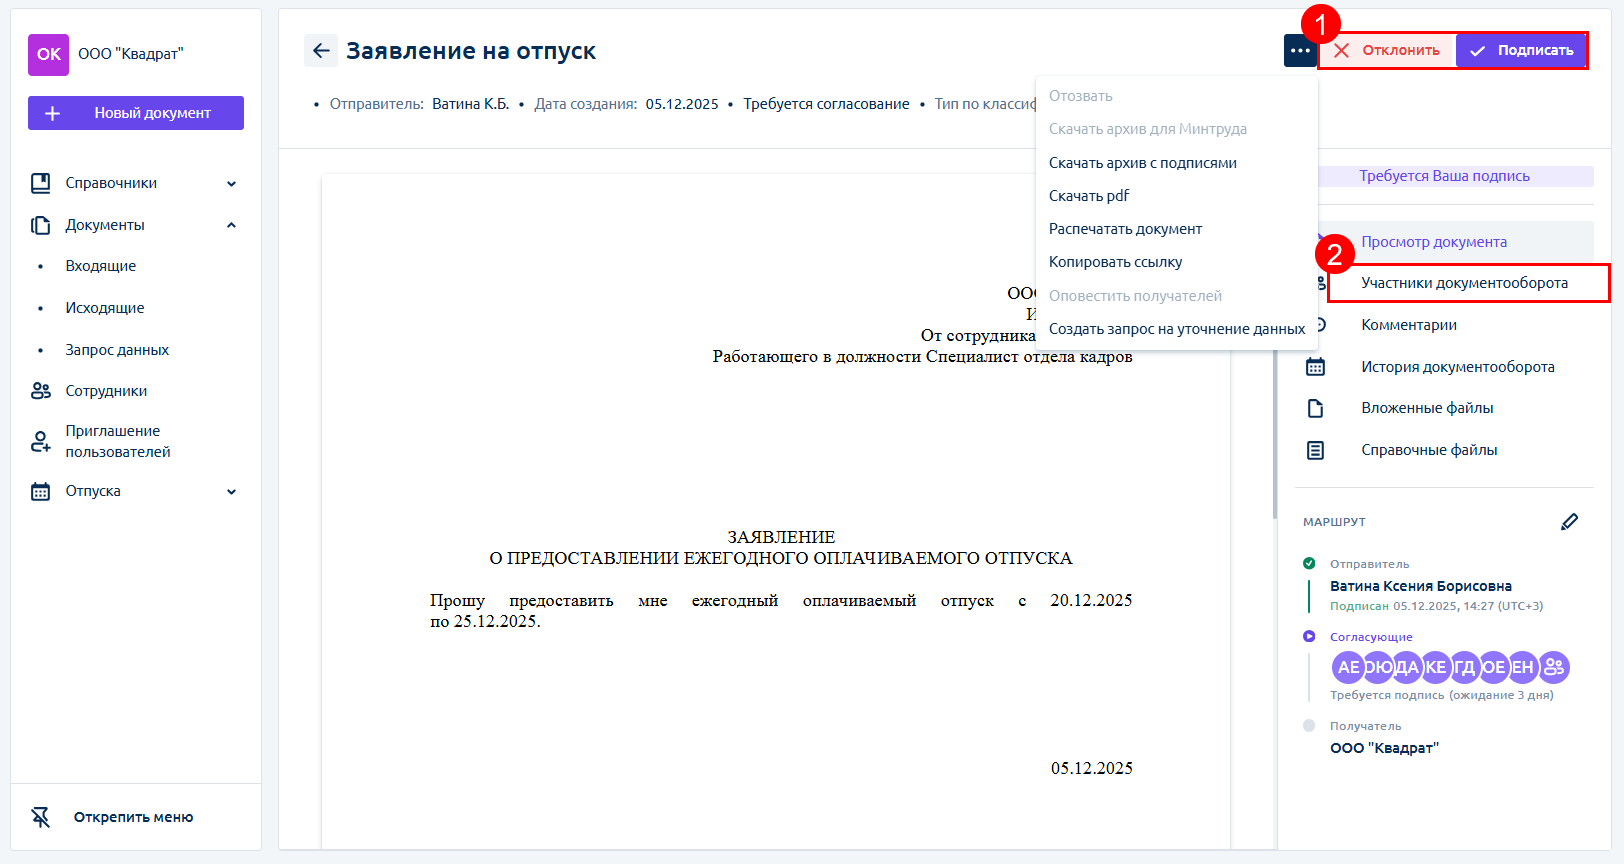Expand the Справочники section
1624x864 pixels.
(231, 183)
